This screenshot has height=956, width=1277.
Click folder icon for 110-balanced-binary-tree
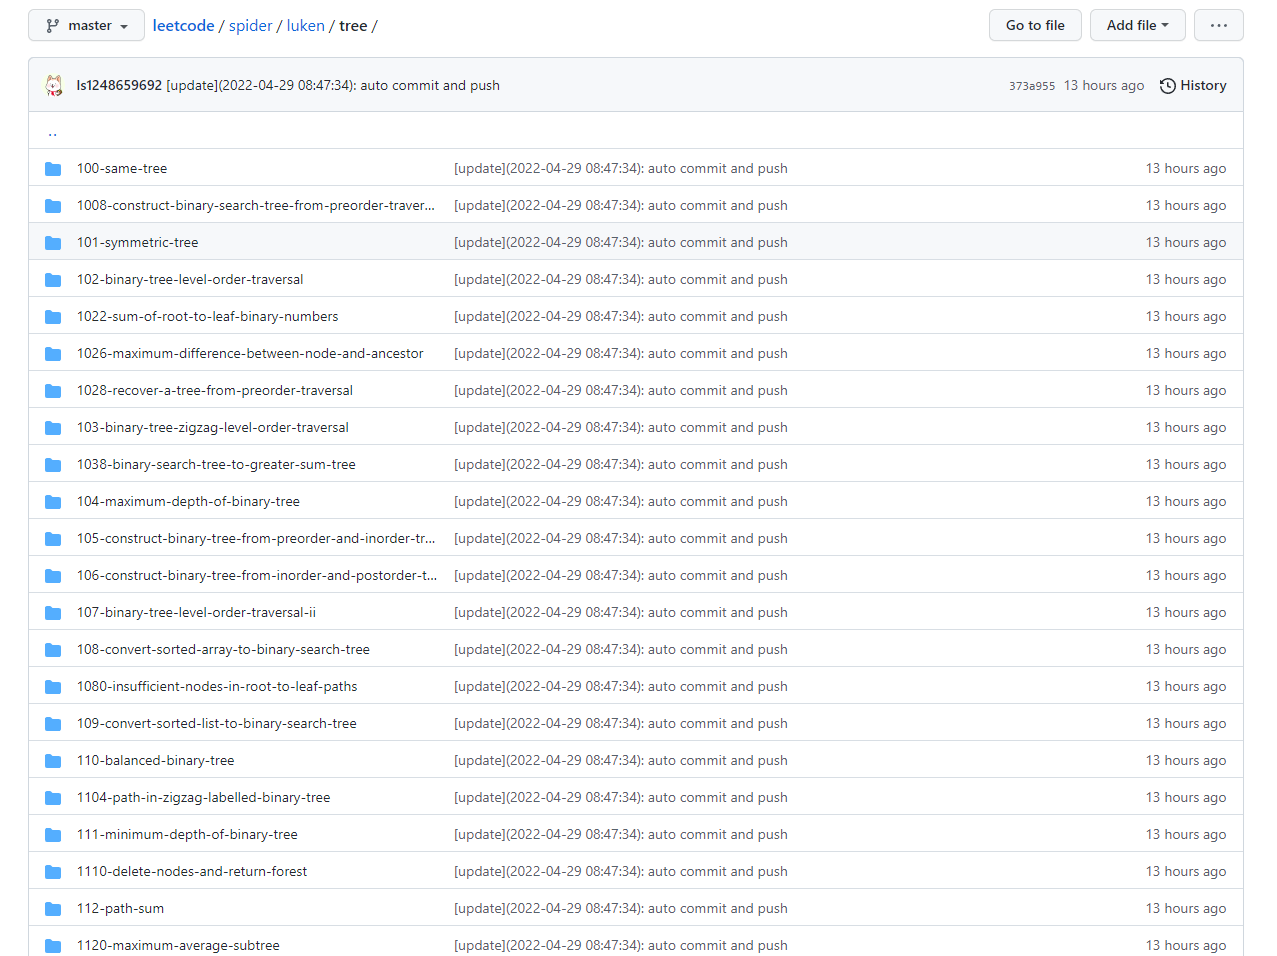pos(53,761)
